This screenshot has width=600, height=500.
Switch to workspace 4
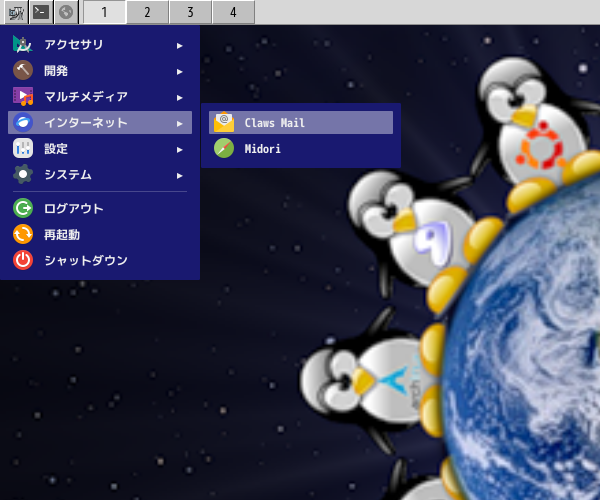(x=233, y=13)
